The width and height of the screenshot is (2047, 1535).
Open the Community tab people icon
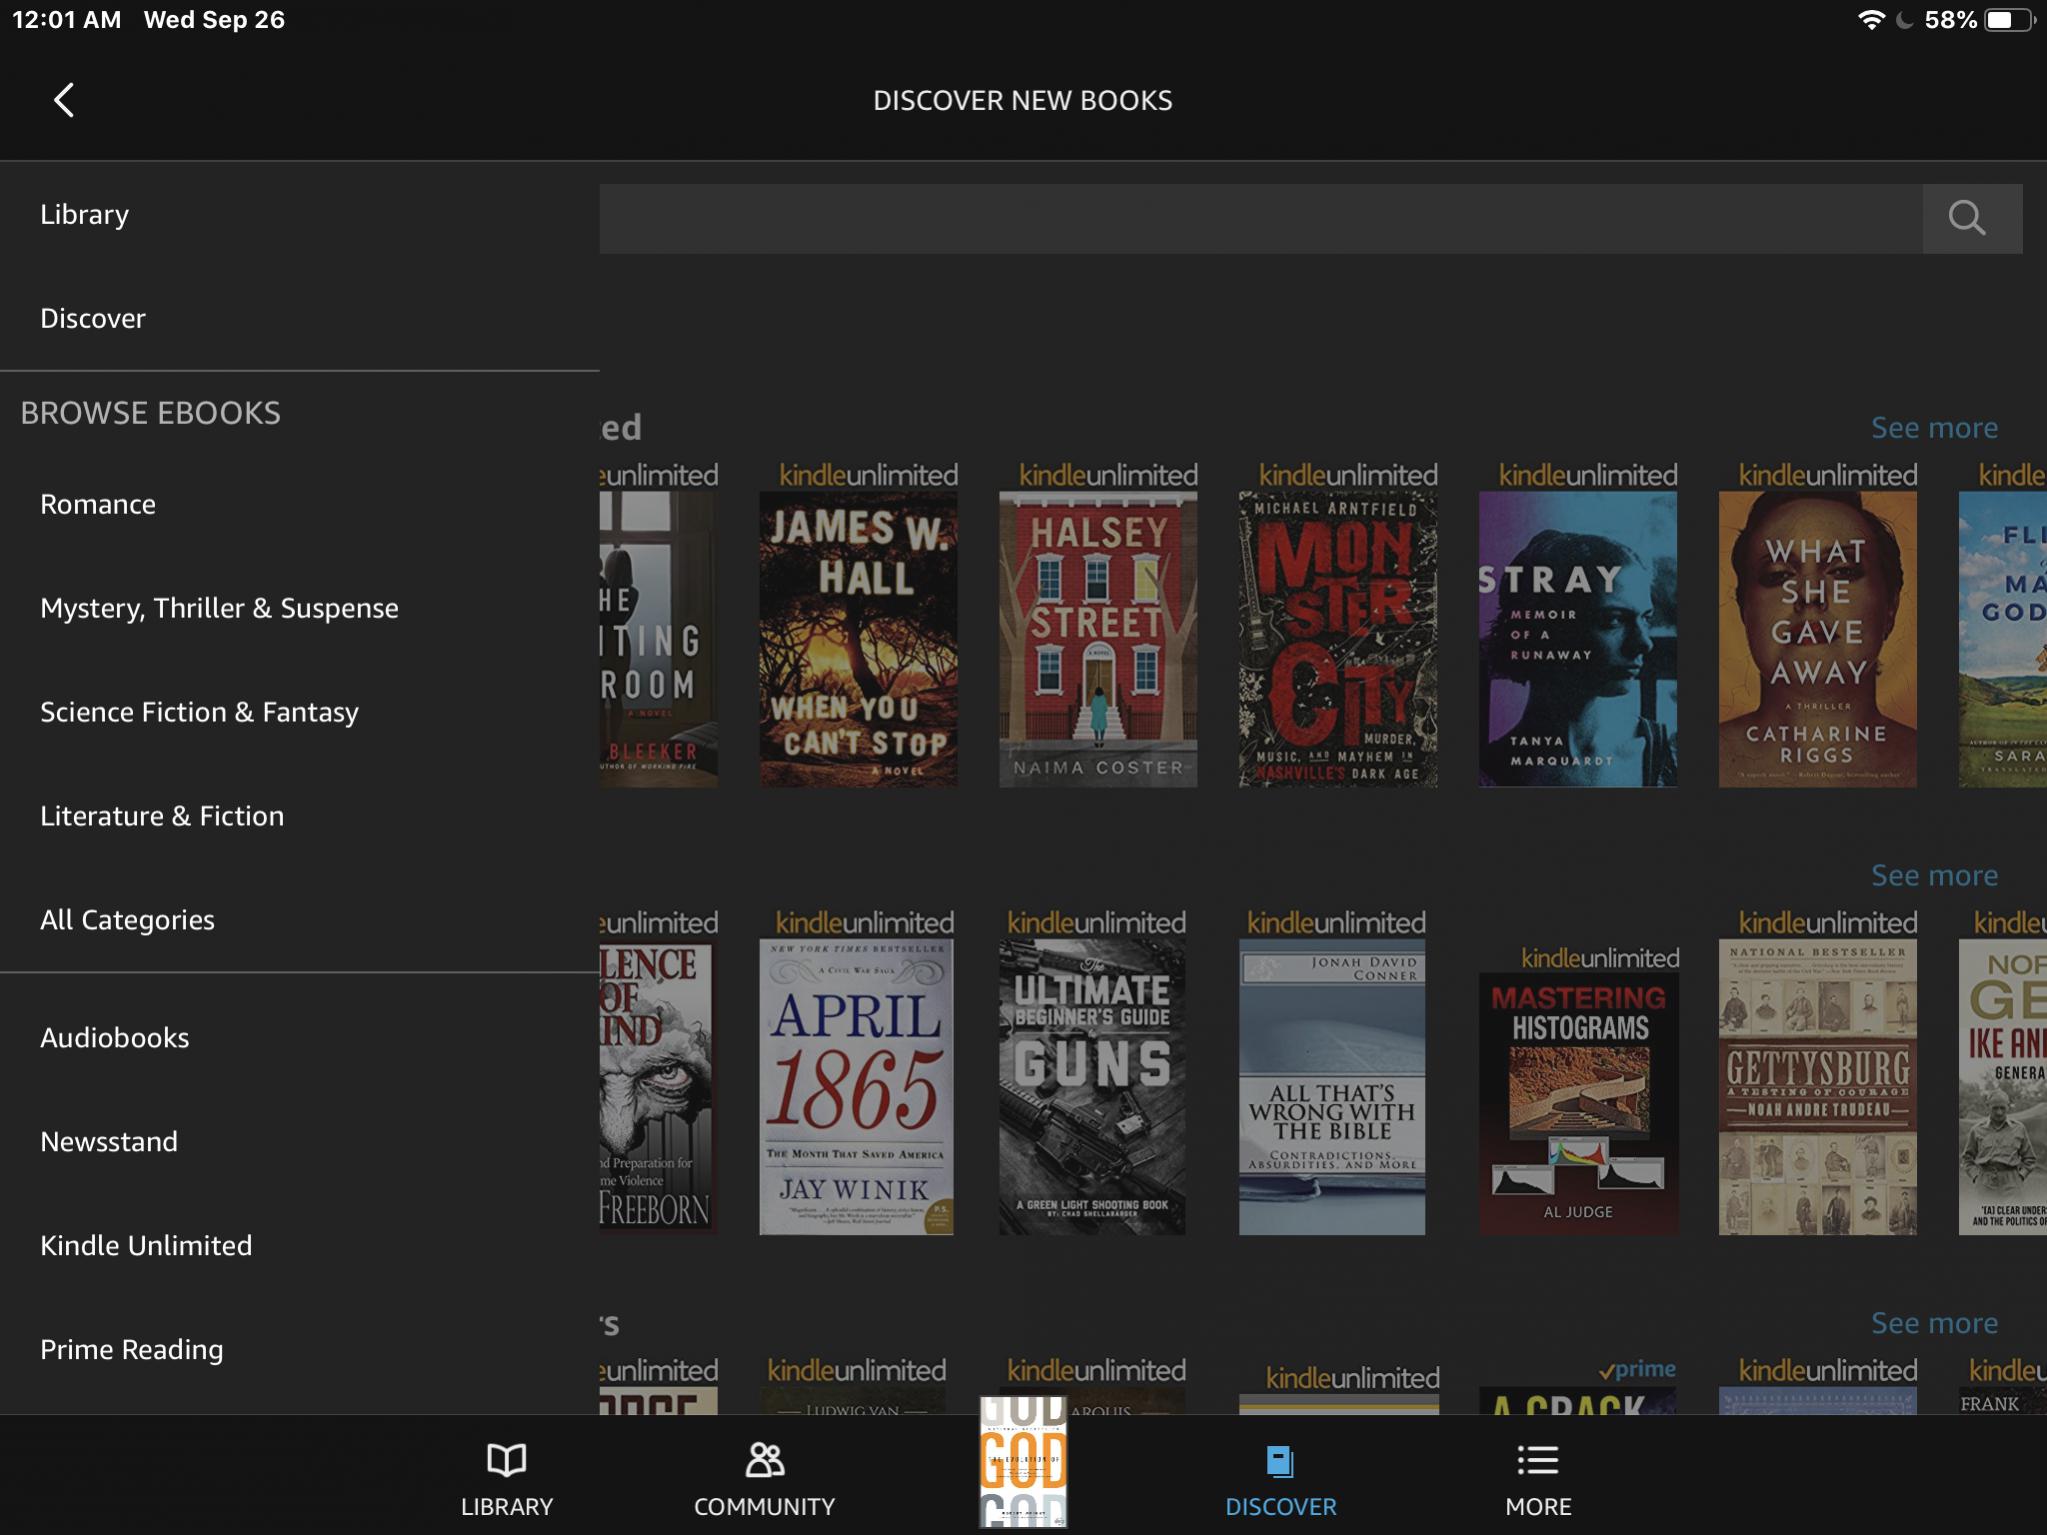pos(764,1461)
